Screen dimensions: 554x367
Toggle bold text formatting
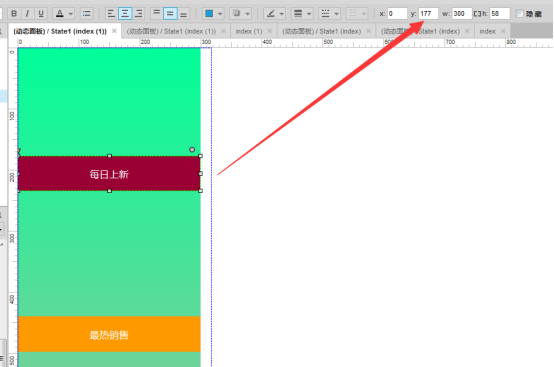[x=14, y=14]
